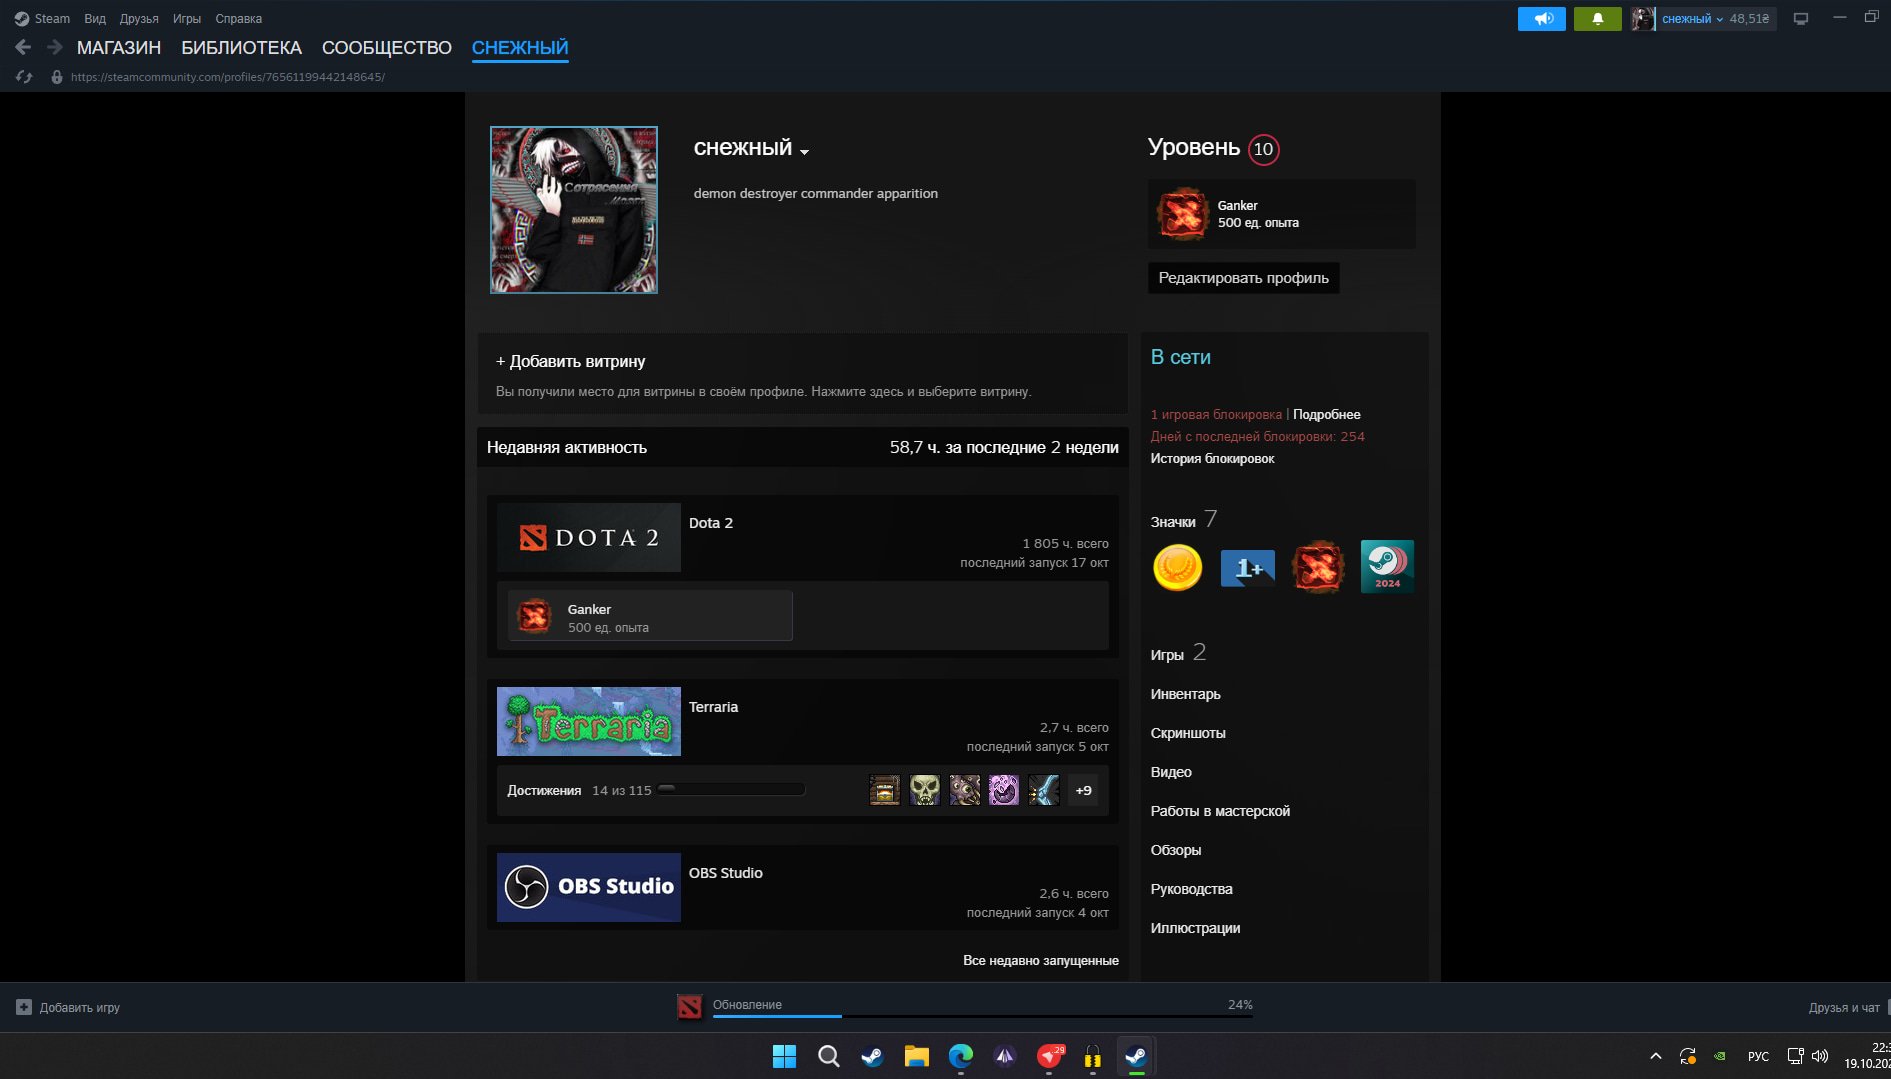
Task: Click the Big Picture mode monitor icon
Action: 1800,19
